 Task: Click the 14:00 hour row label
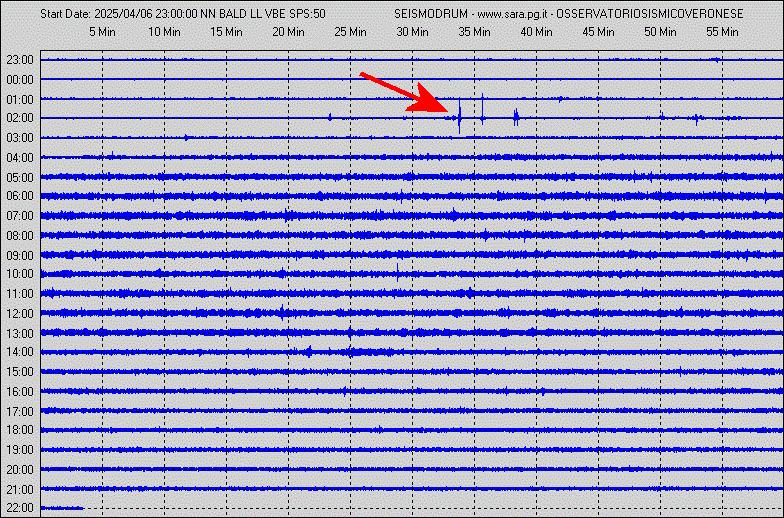(x=20, y=352)
